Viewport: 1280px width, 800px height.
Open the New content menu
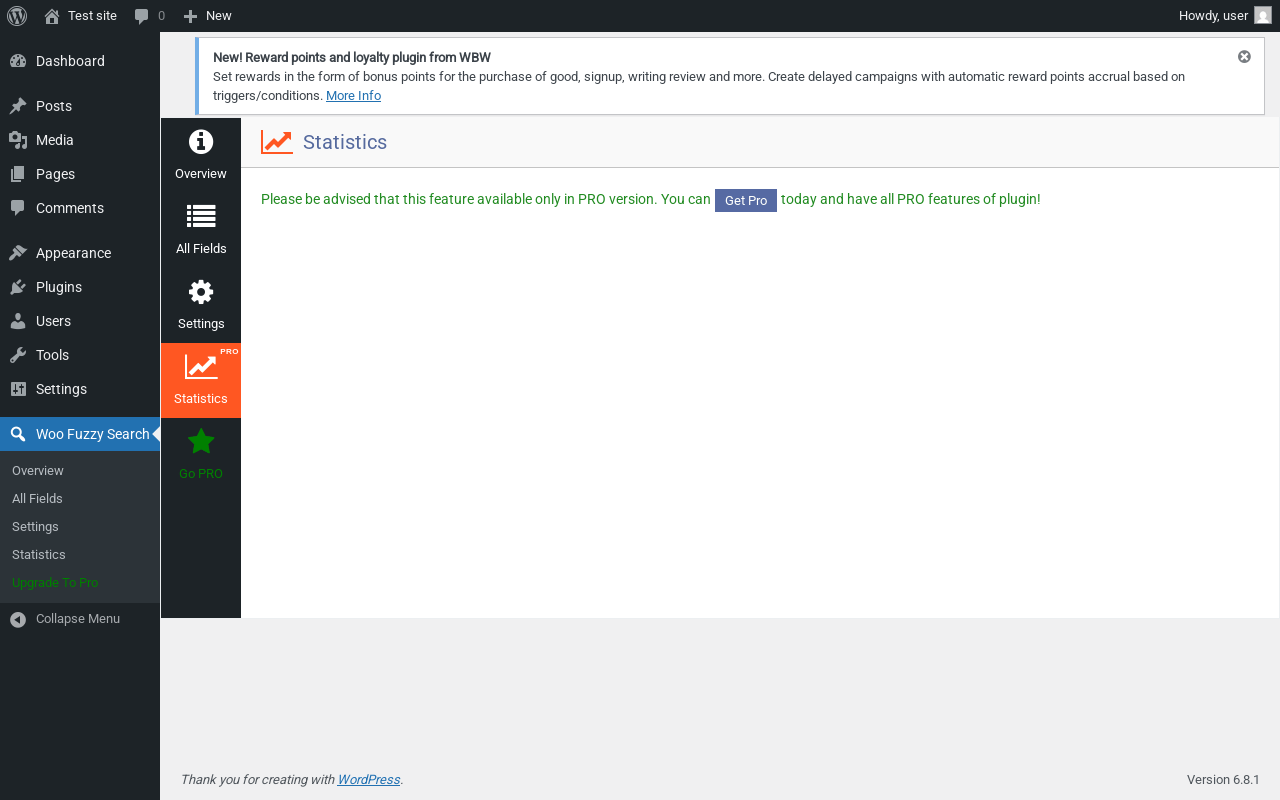[x=208, y=16]
